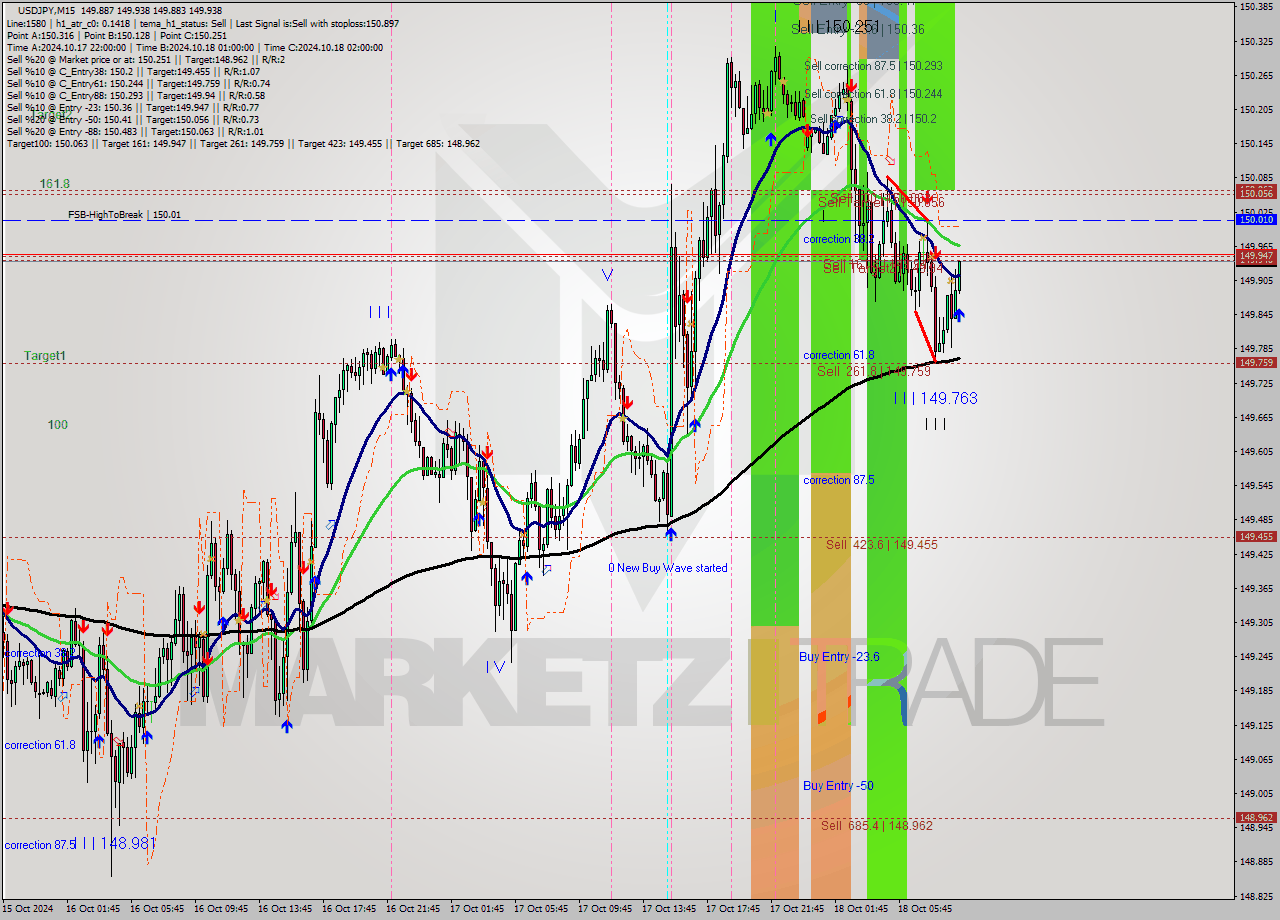Click the red 149.947 current price tag
1280x920 pixels.
pyautogui.click(x=1257, y=257)
